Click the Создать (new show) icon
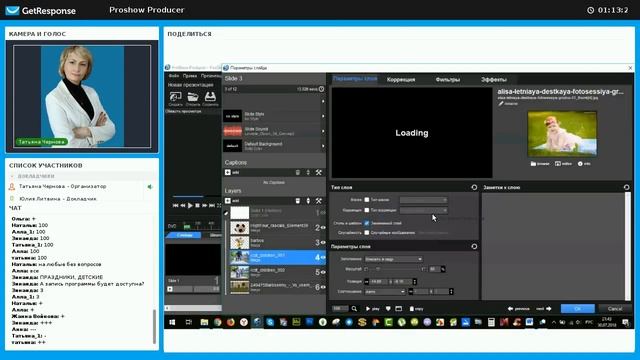The image size is (640, 360). pos(176,97)
